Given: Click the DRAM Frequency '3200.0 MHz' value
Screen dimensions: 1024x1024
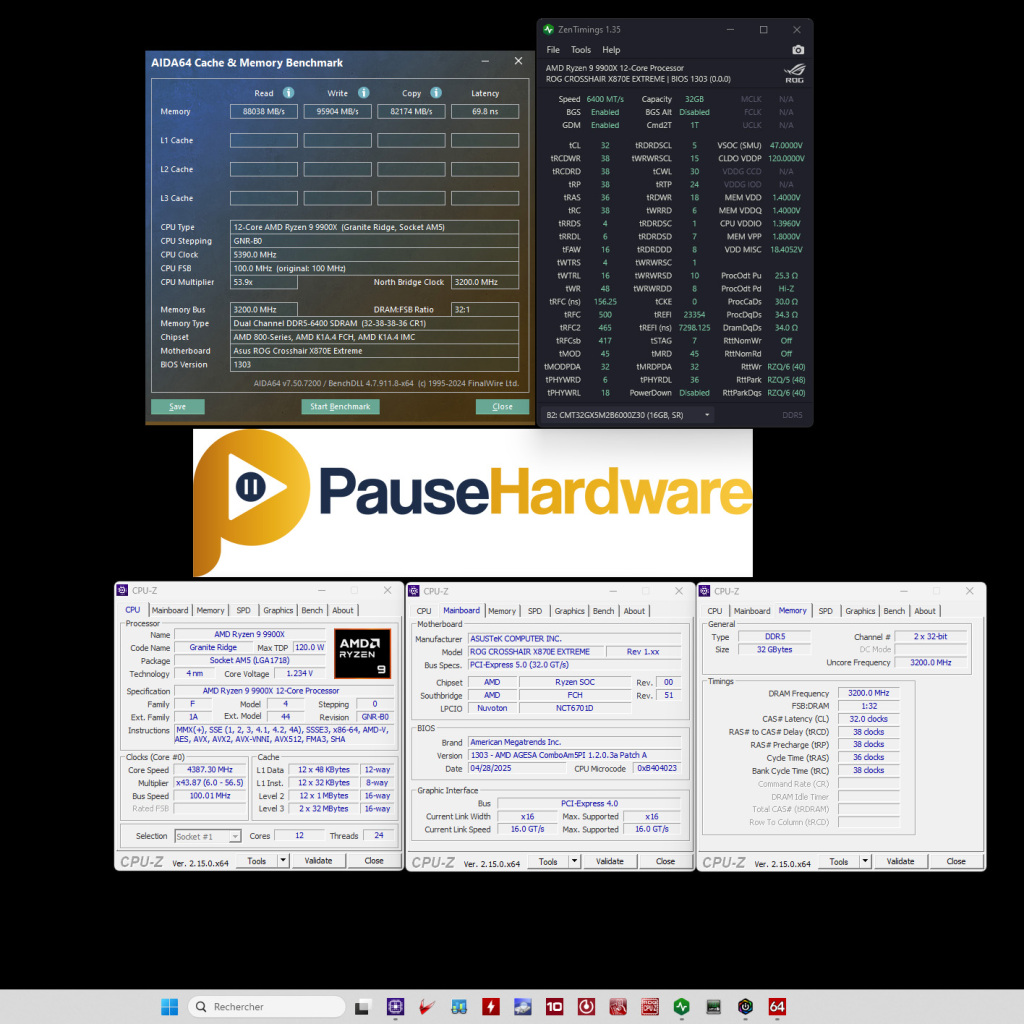Looking at the screenshot, I should pos(868,693).
